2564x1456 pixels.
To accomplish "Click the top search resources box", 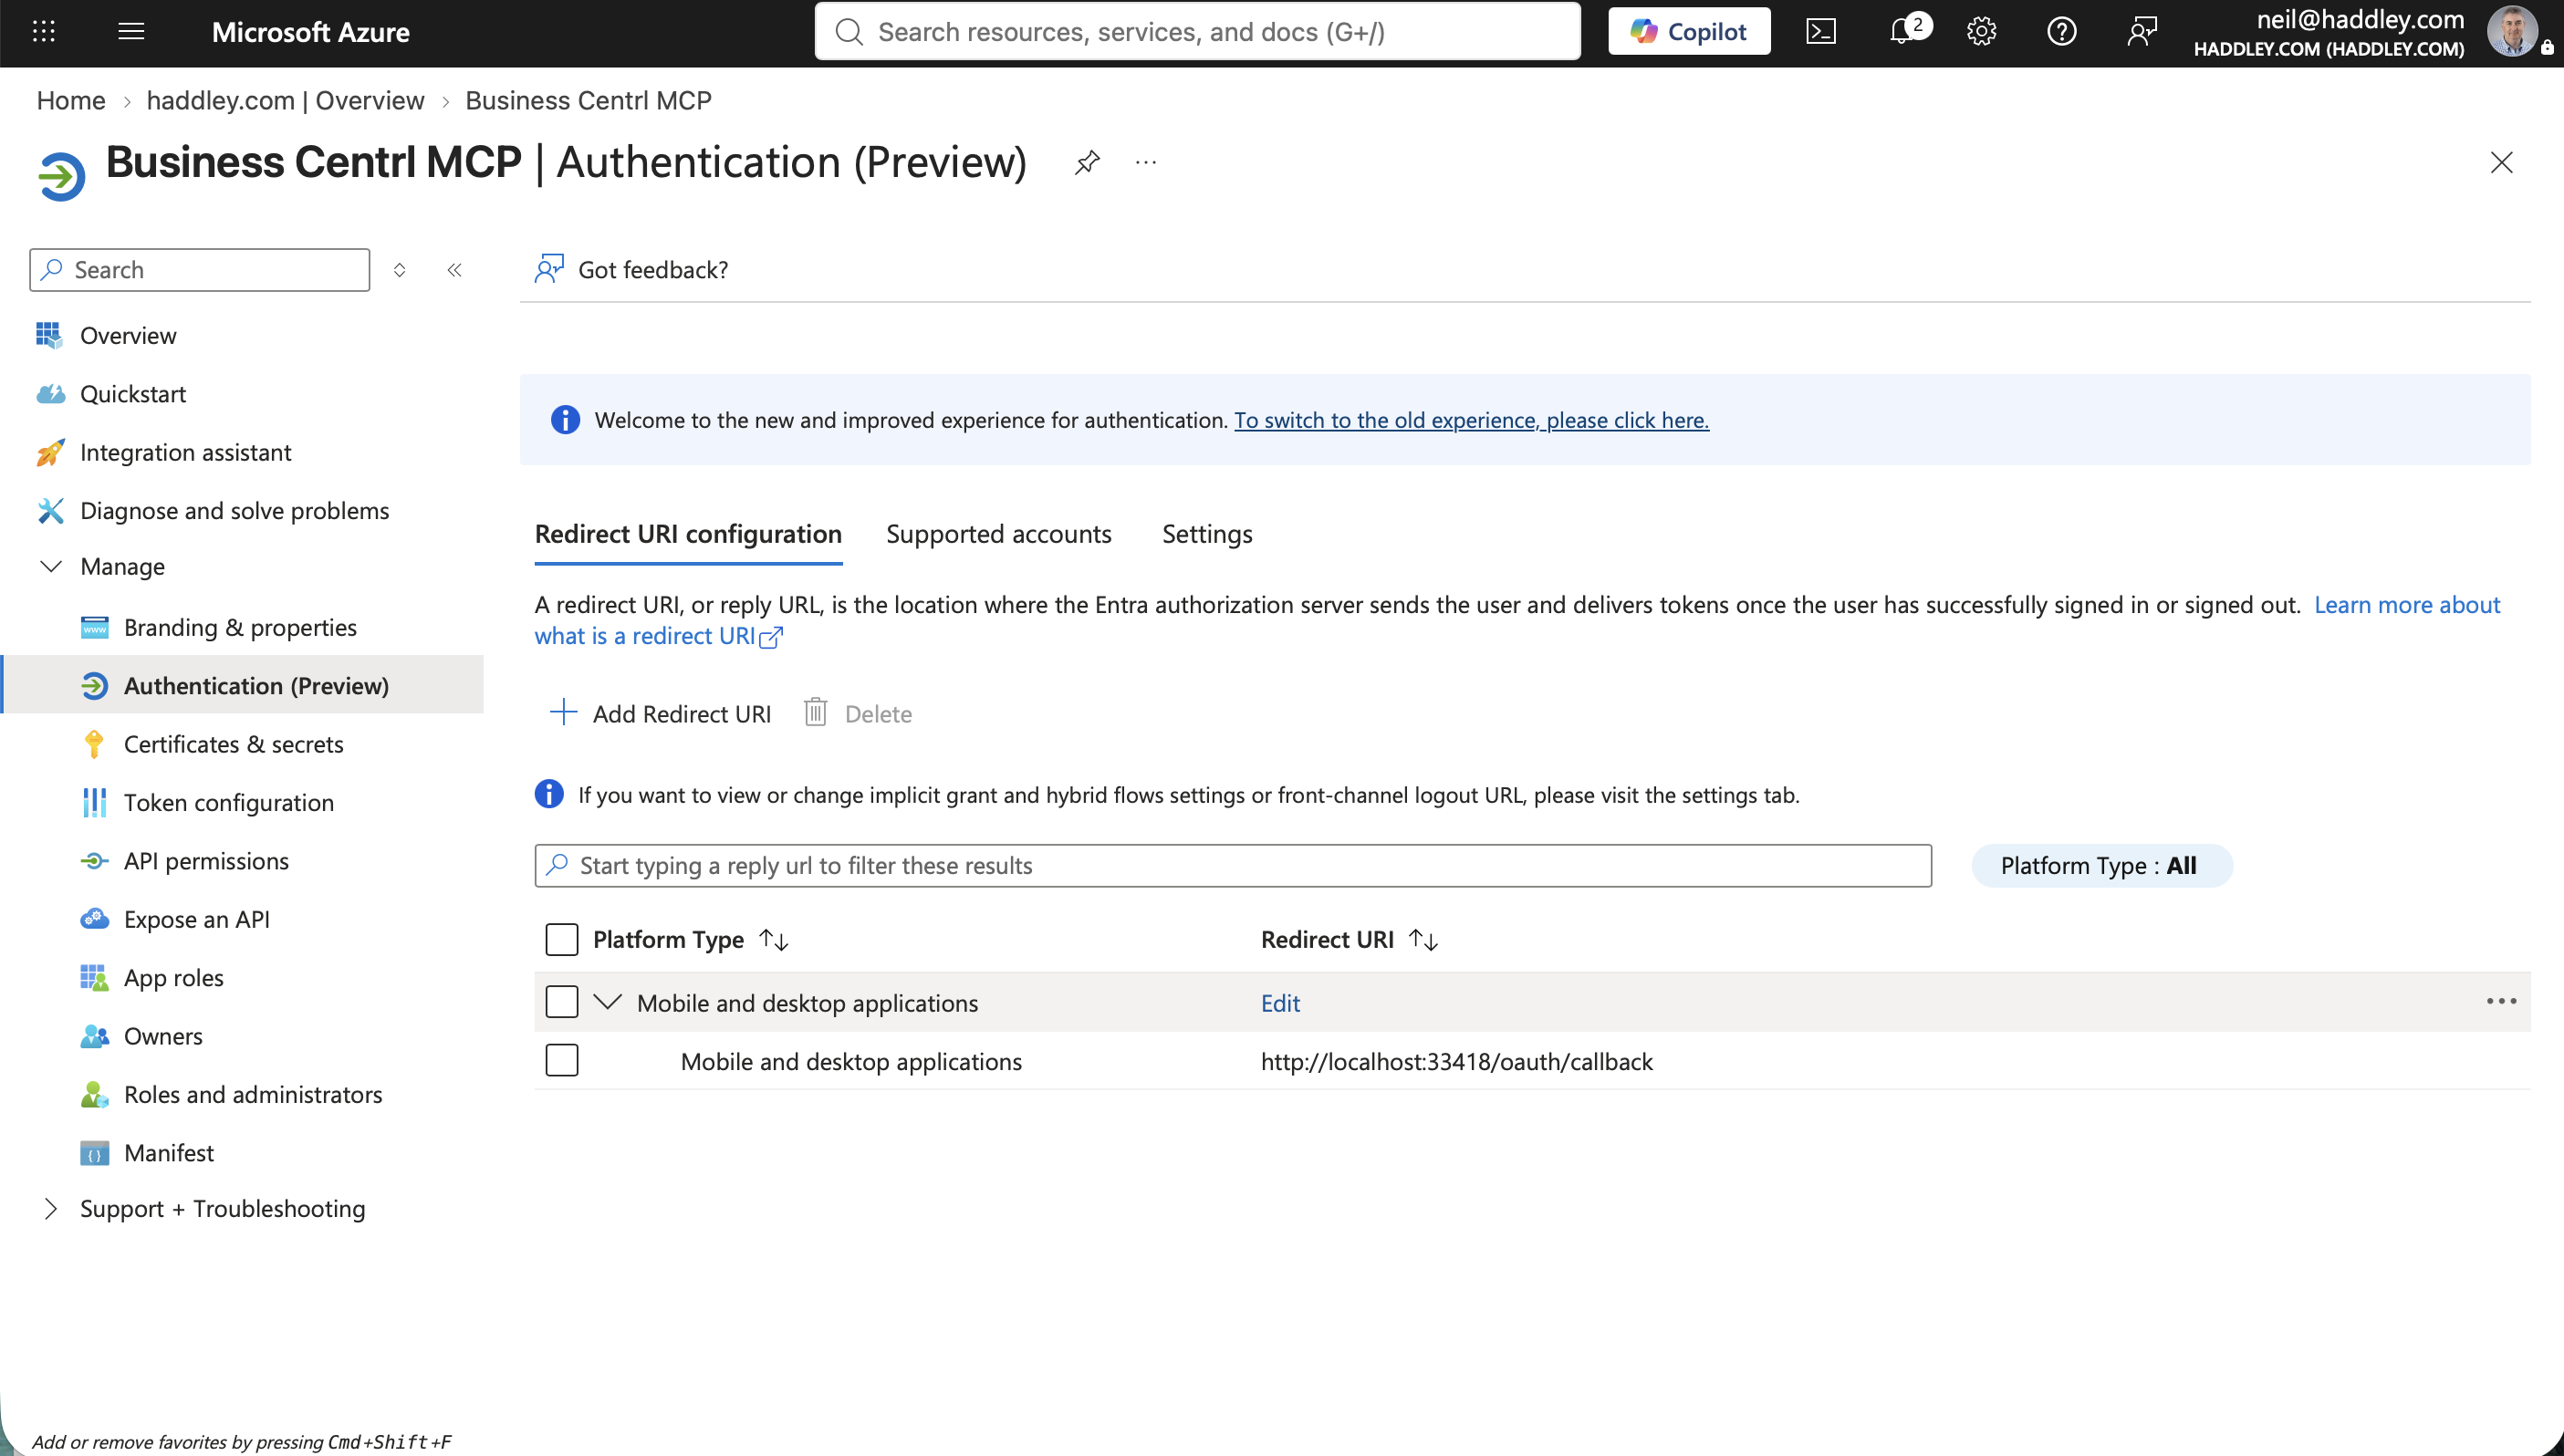I will tap(1197, 31).
